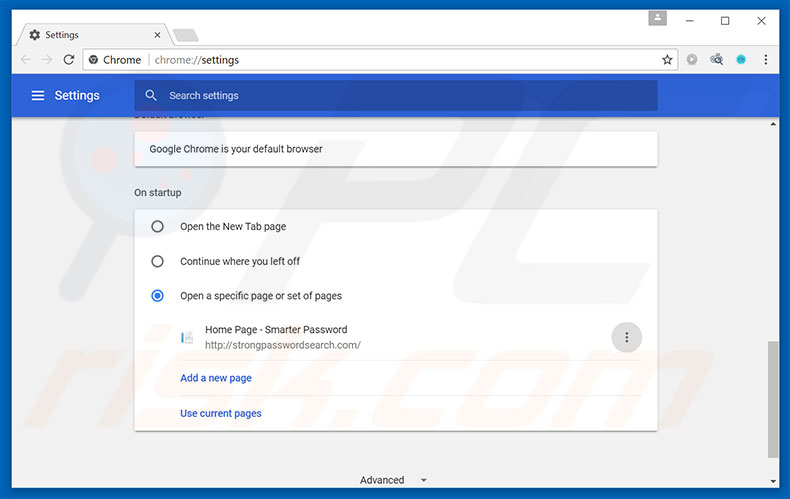This screenshot has height=499, width=790.
Task: Click the magnifier extension icon in toolbar
Action: click(x=716, y=59)
